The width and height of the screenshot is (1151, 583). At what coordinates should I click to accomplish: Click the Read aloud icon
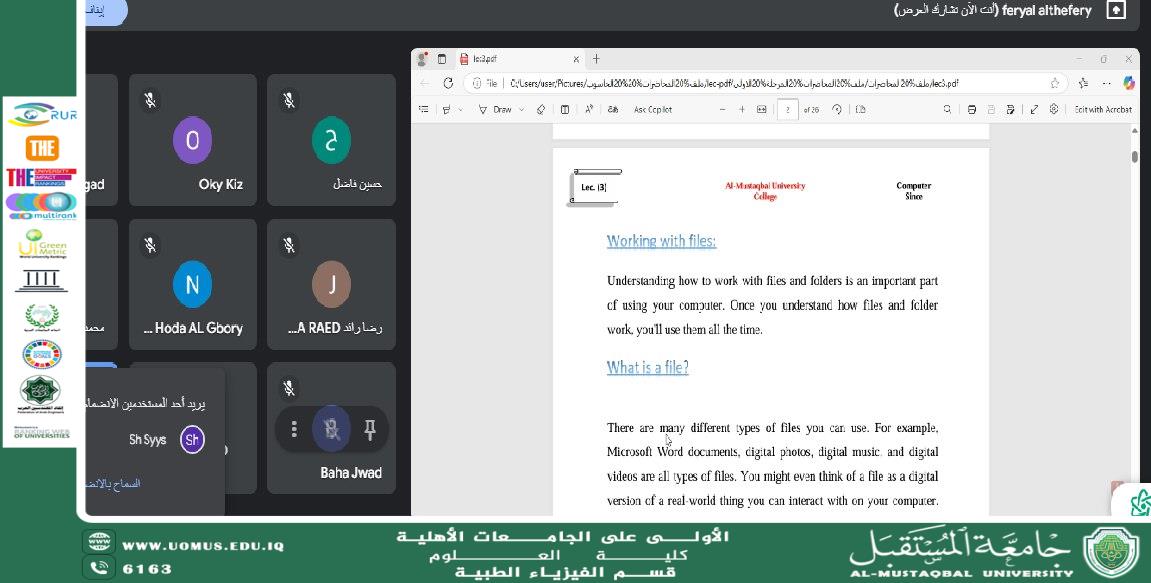point(589,109)
